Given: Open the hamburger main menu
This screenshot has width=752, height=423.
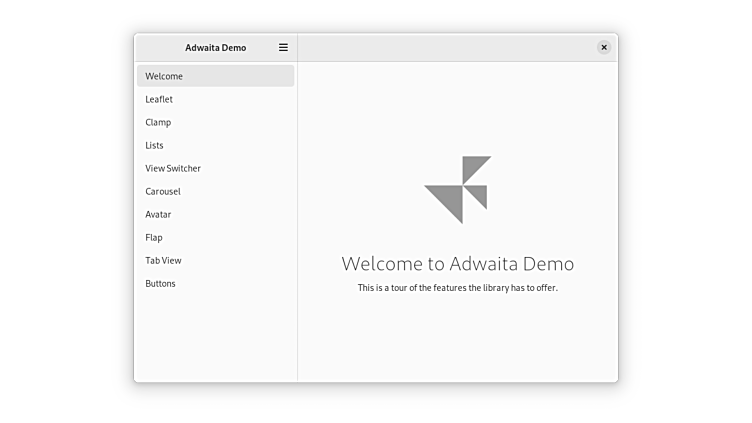Looking at the screenshot, I should tap(283, 47).
